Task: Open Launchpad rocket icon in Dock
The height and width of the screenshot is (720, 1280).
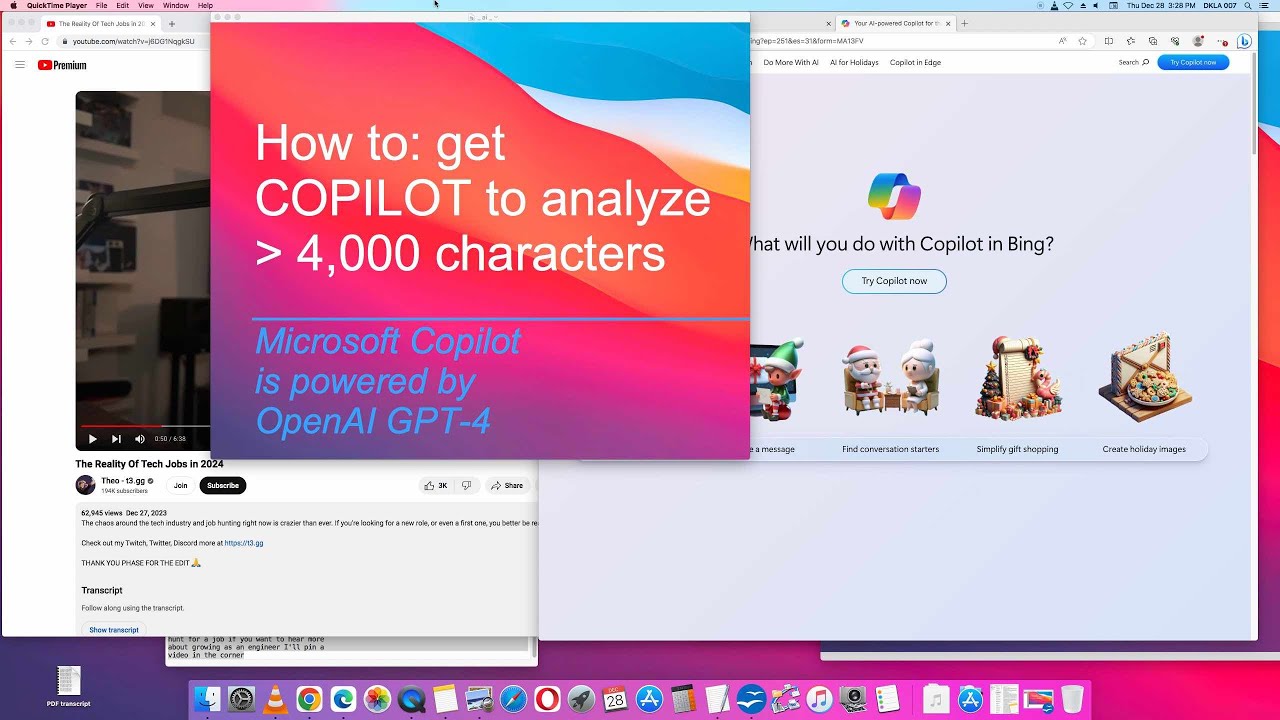Action: pyautogui.click(x=581, y=699)
